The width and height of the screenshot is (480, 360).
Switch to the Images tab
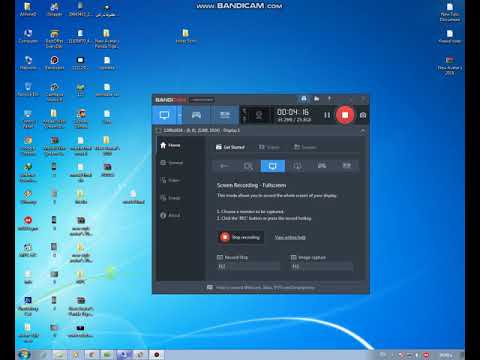305,147
